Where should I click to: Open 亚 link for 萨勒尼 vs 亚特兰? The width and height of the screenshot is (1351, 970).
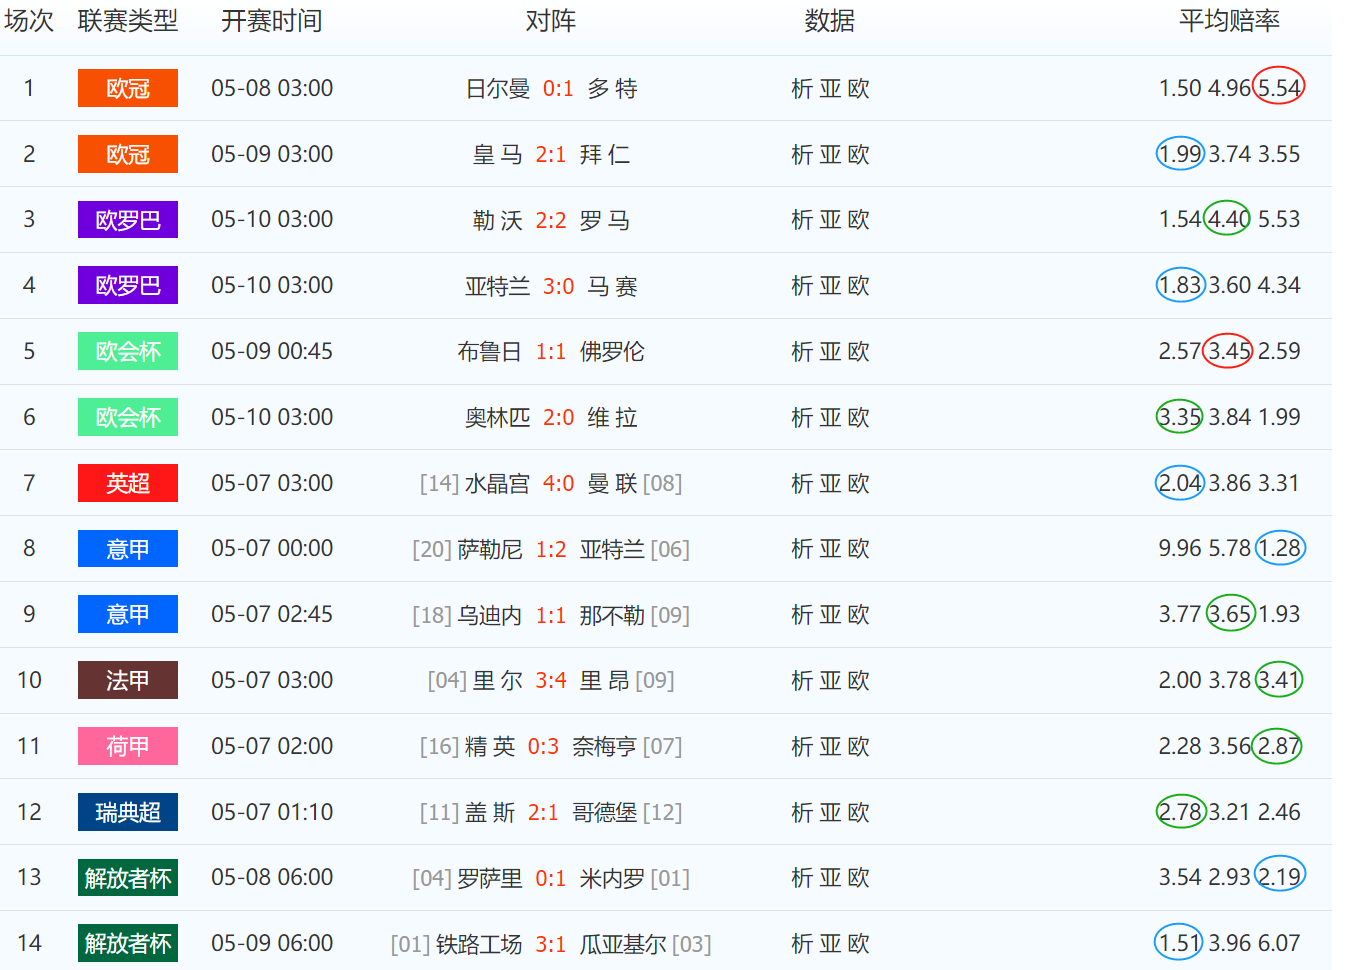click(830, 549)
